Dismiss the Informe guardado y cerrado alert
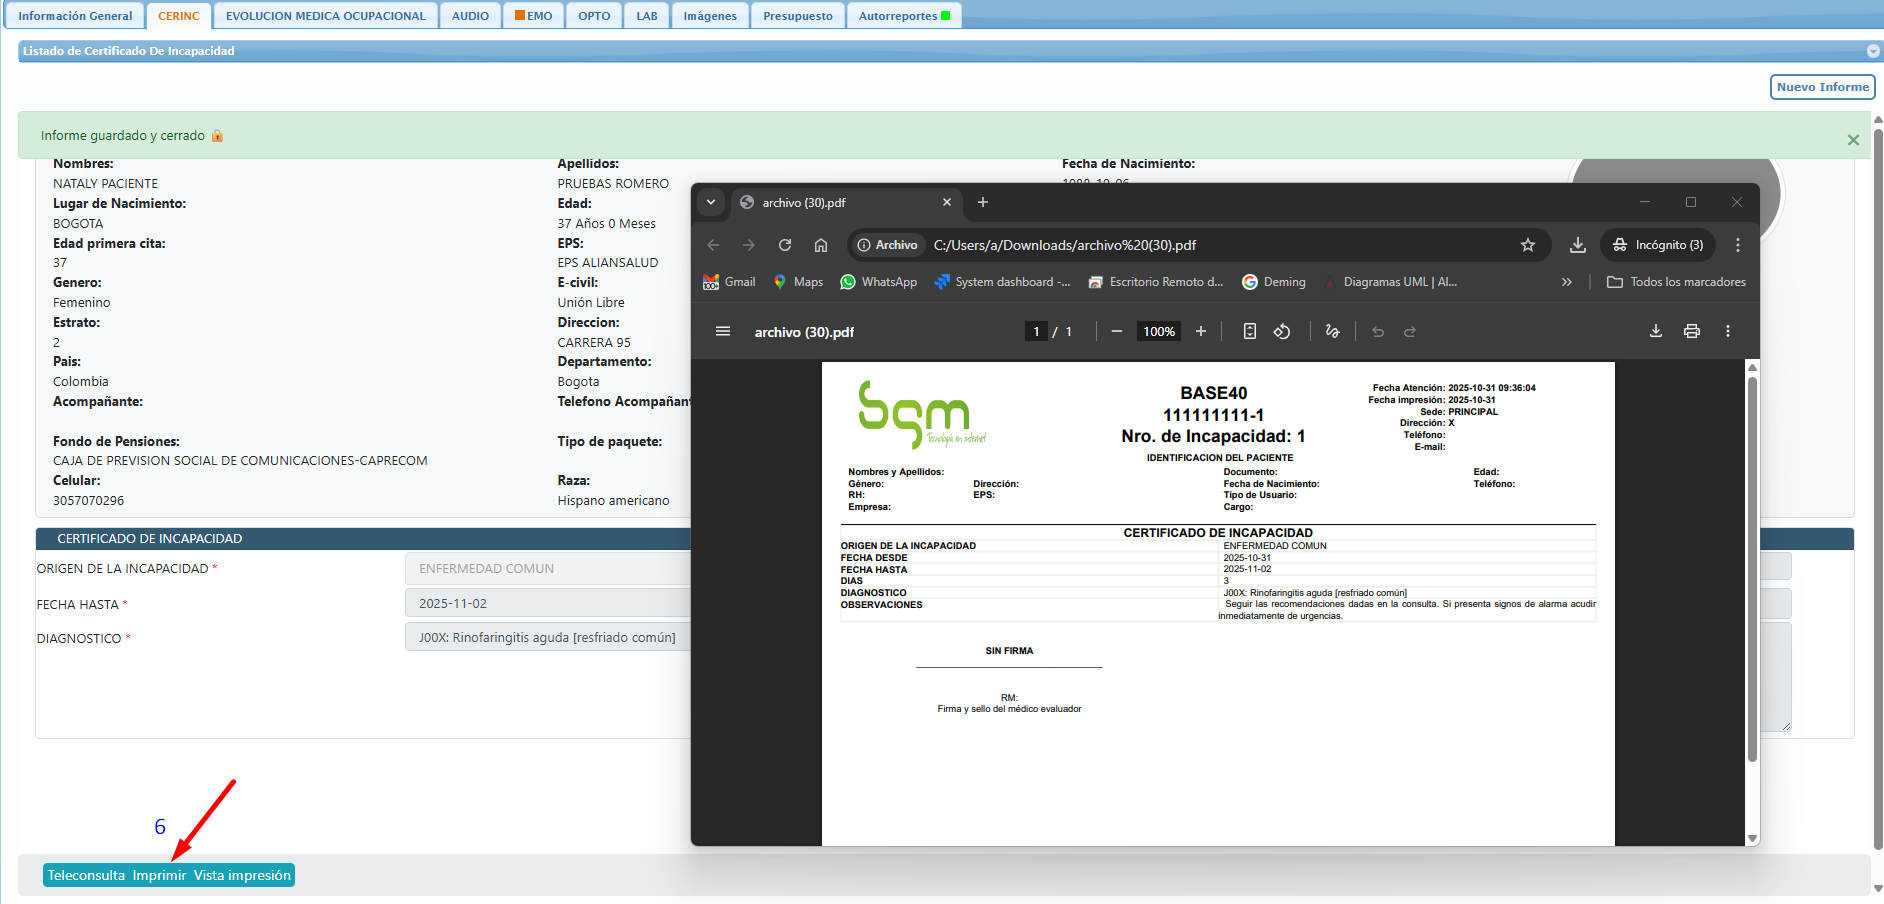This screenshot has height=904, width=1884. pos(1853,140)
